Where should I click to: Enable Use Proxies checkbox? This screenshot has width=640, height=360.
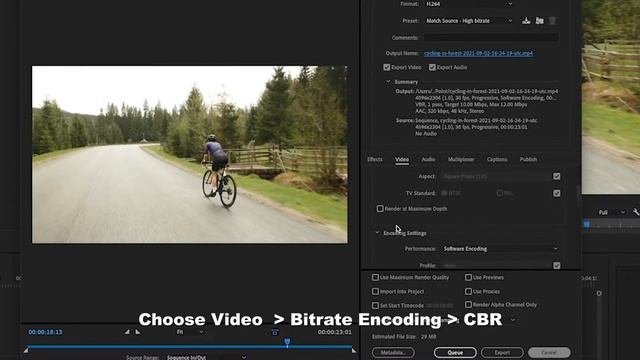coord(468,291)
